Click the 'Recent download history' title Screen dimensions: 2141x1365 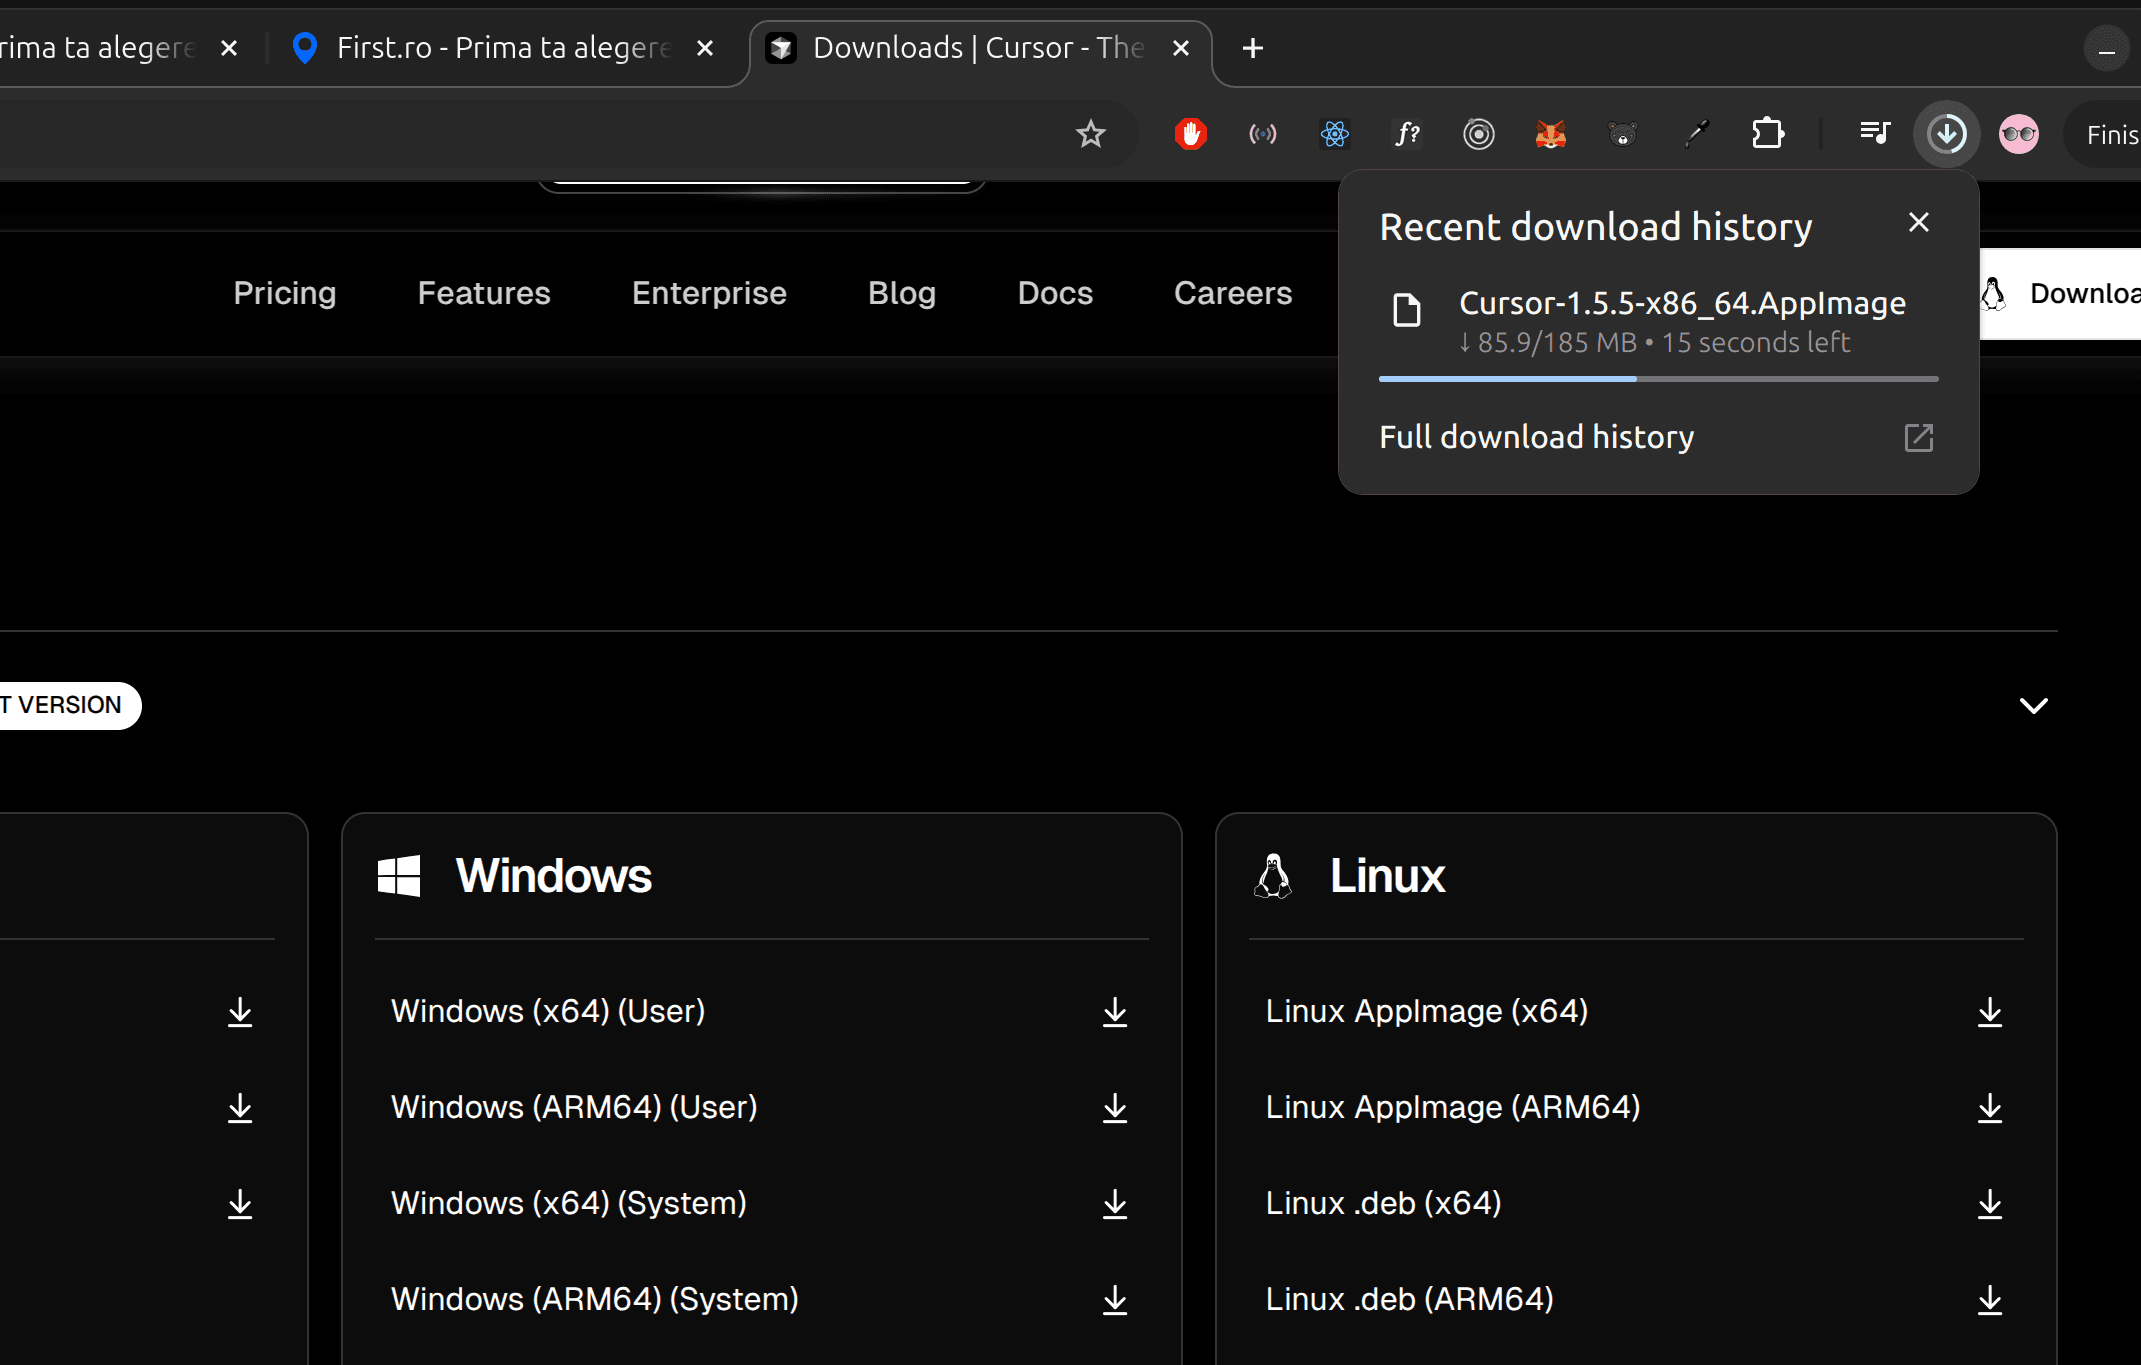tap(1596, 227)
